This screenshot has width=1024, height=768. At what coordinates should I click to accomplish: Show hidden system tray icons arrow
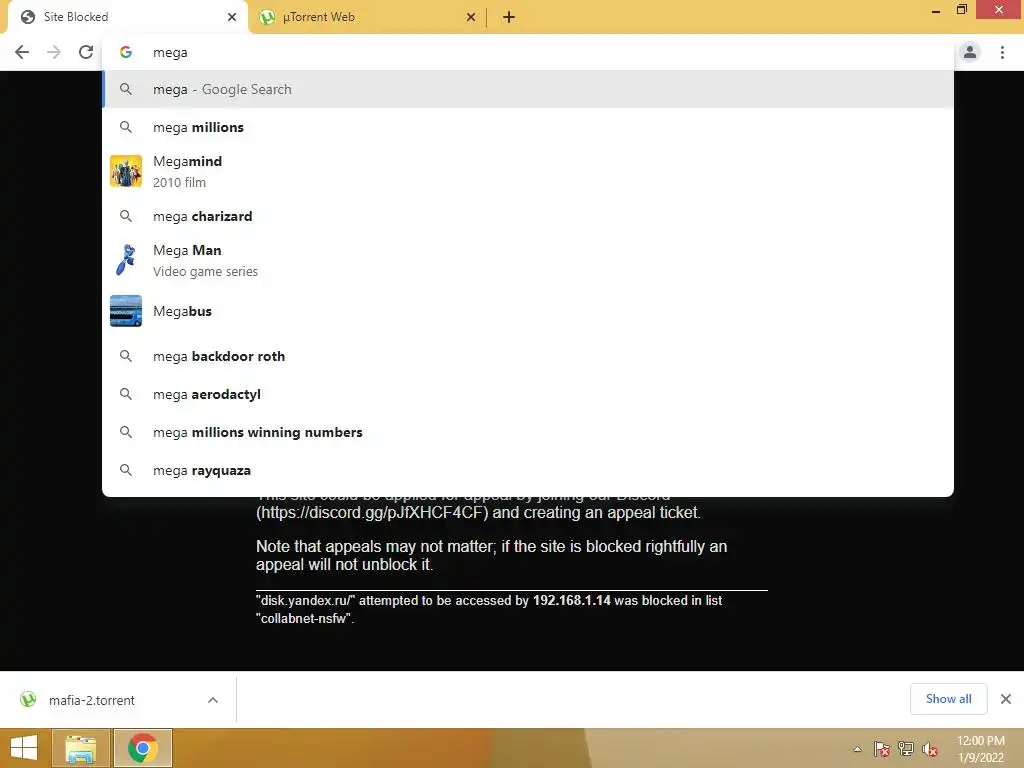[x=857, y=749]
